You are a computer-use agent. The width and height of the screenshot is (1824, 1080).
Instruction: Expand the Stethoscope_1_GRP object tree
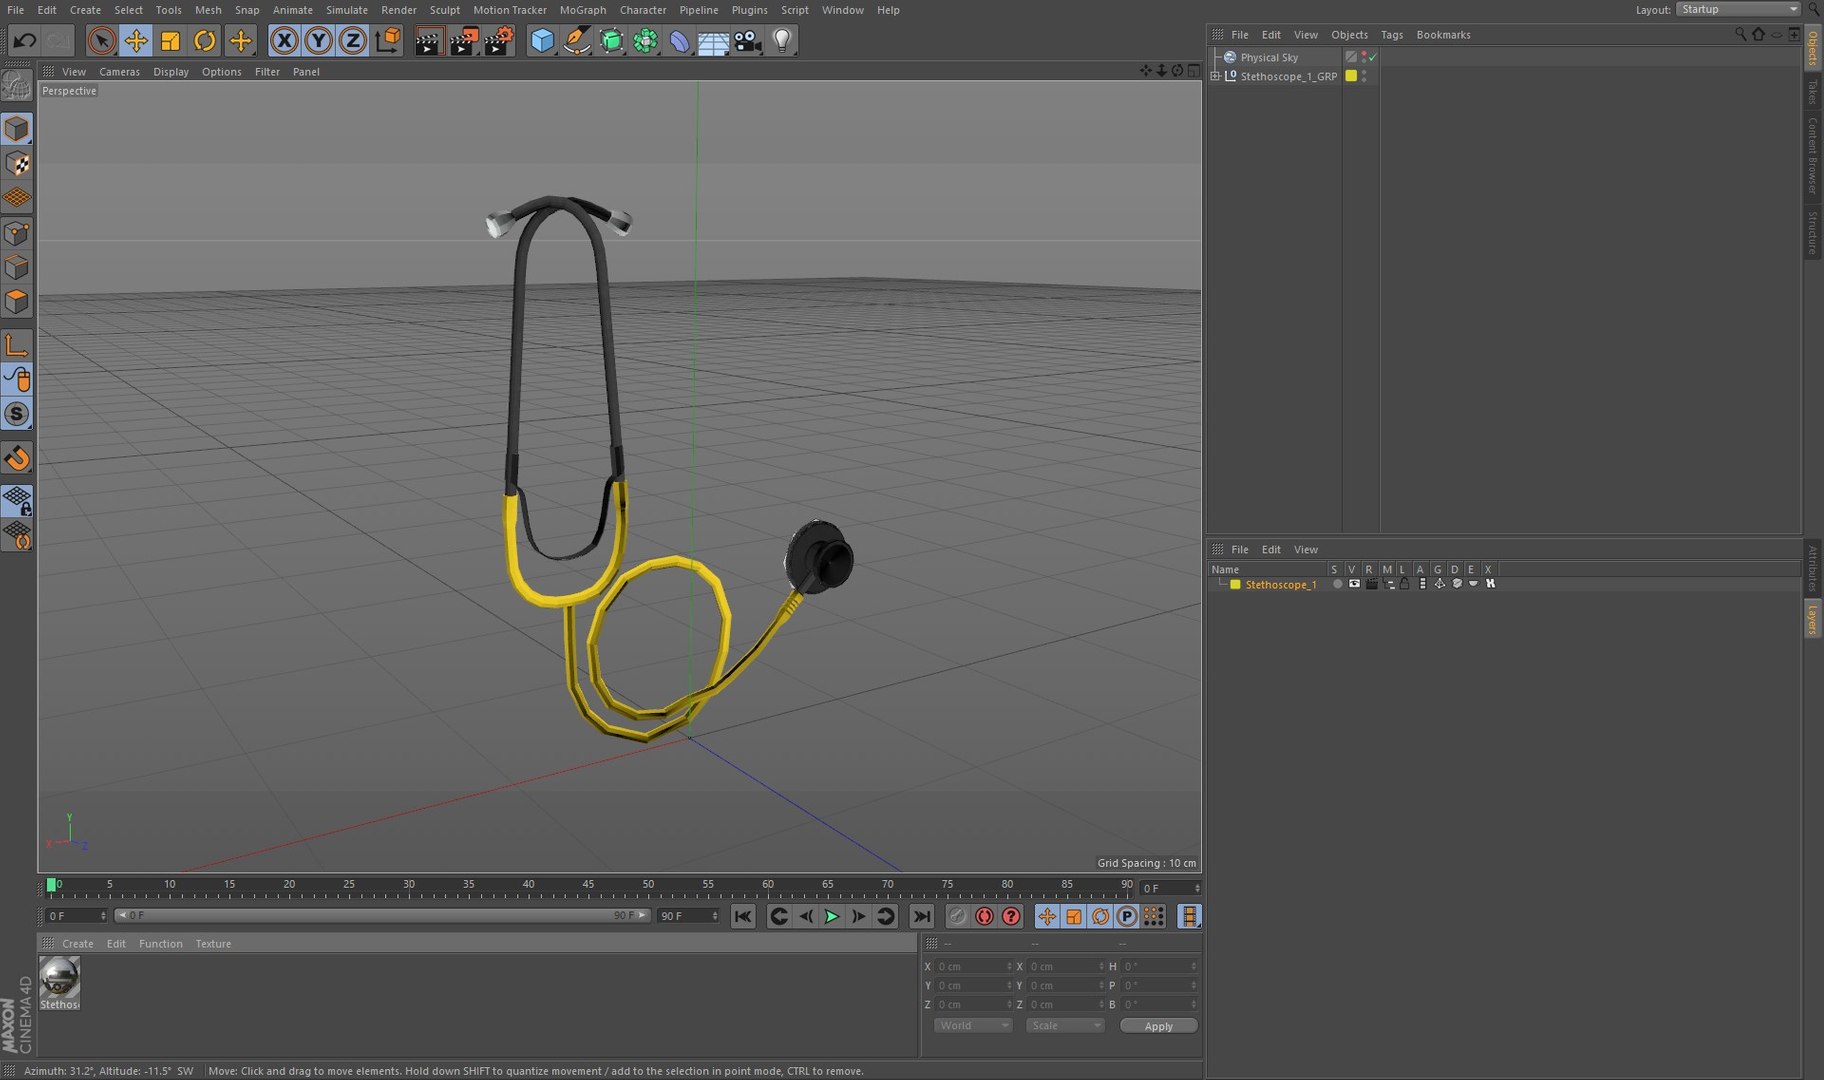[x=1215, y=76]
